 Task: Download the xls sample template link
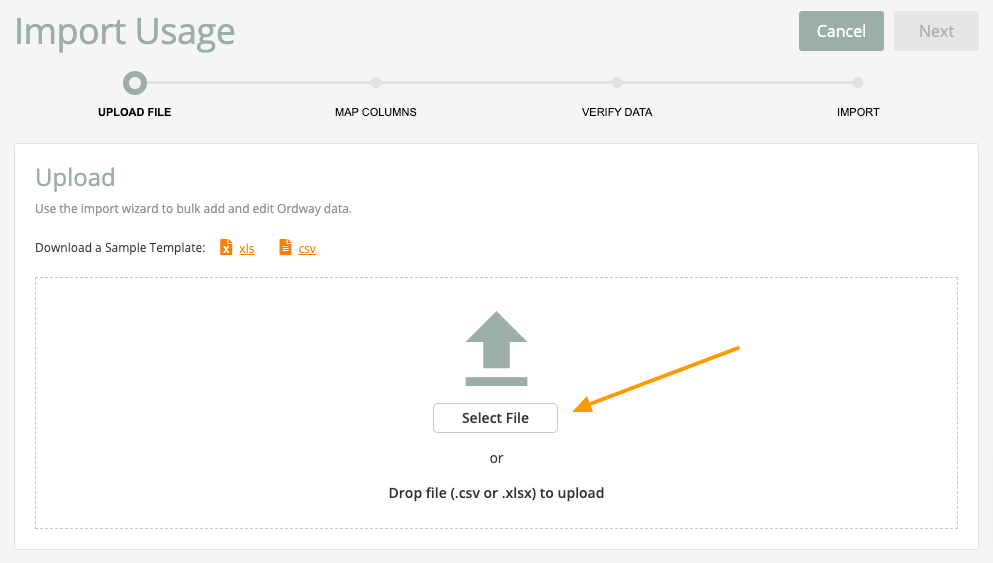pos(247,249)
